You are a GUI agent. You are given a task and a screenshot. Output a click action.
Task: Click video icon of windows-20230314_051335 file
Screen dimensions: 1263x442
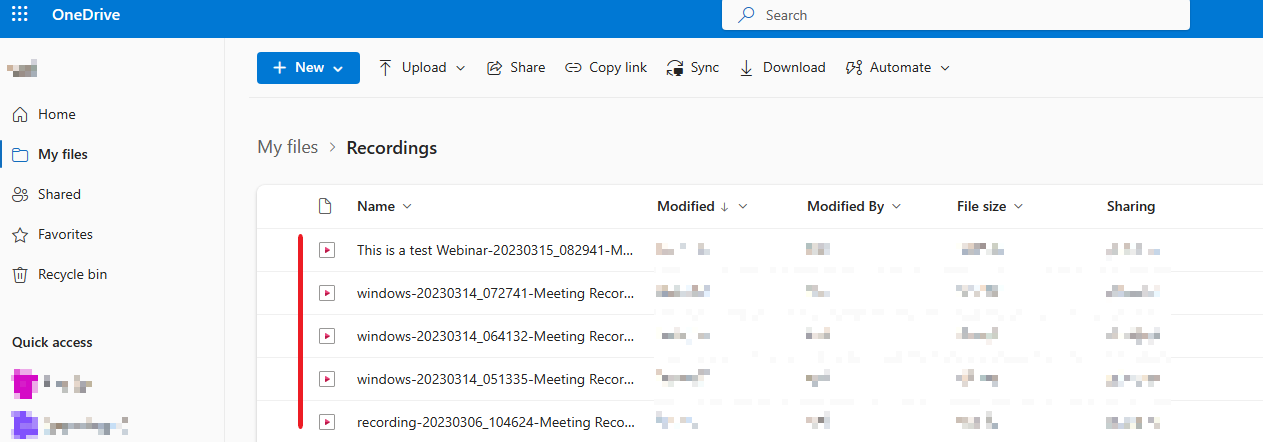[x=326, y=379]
